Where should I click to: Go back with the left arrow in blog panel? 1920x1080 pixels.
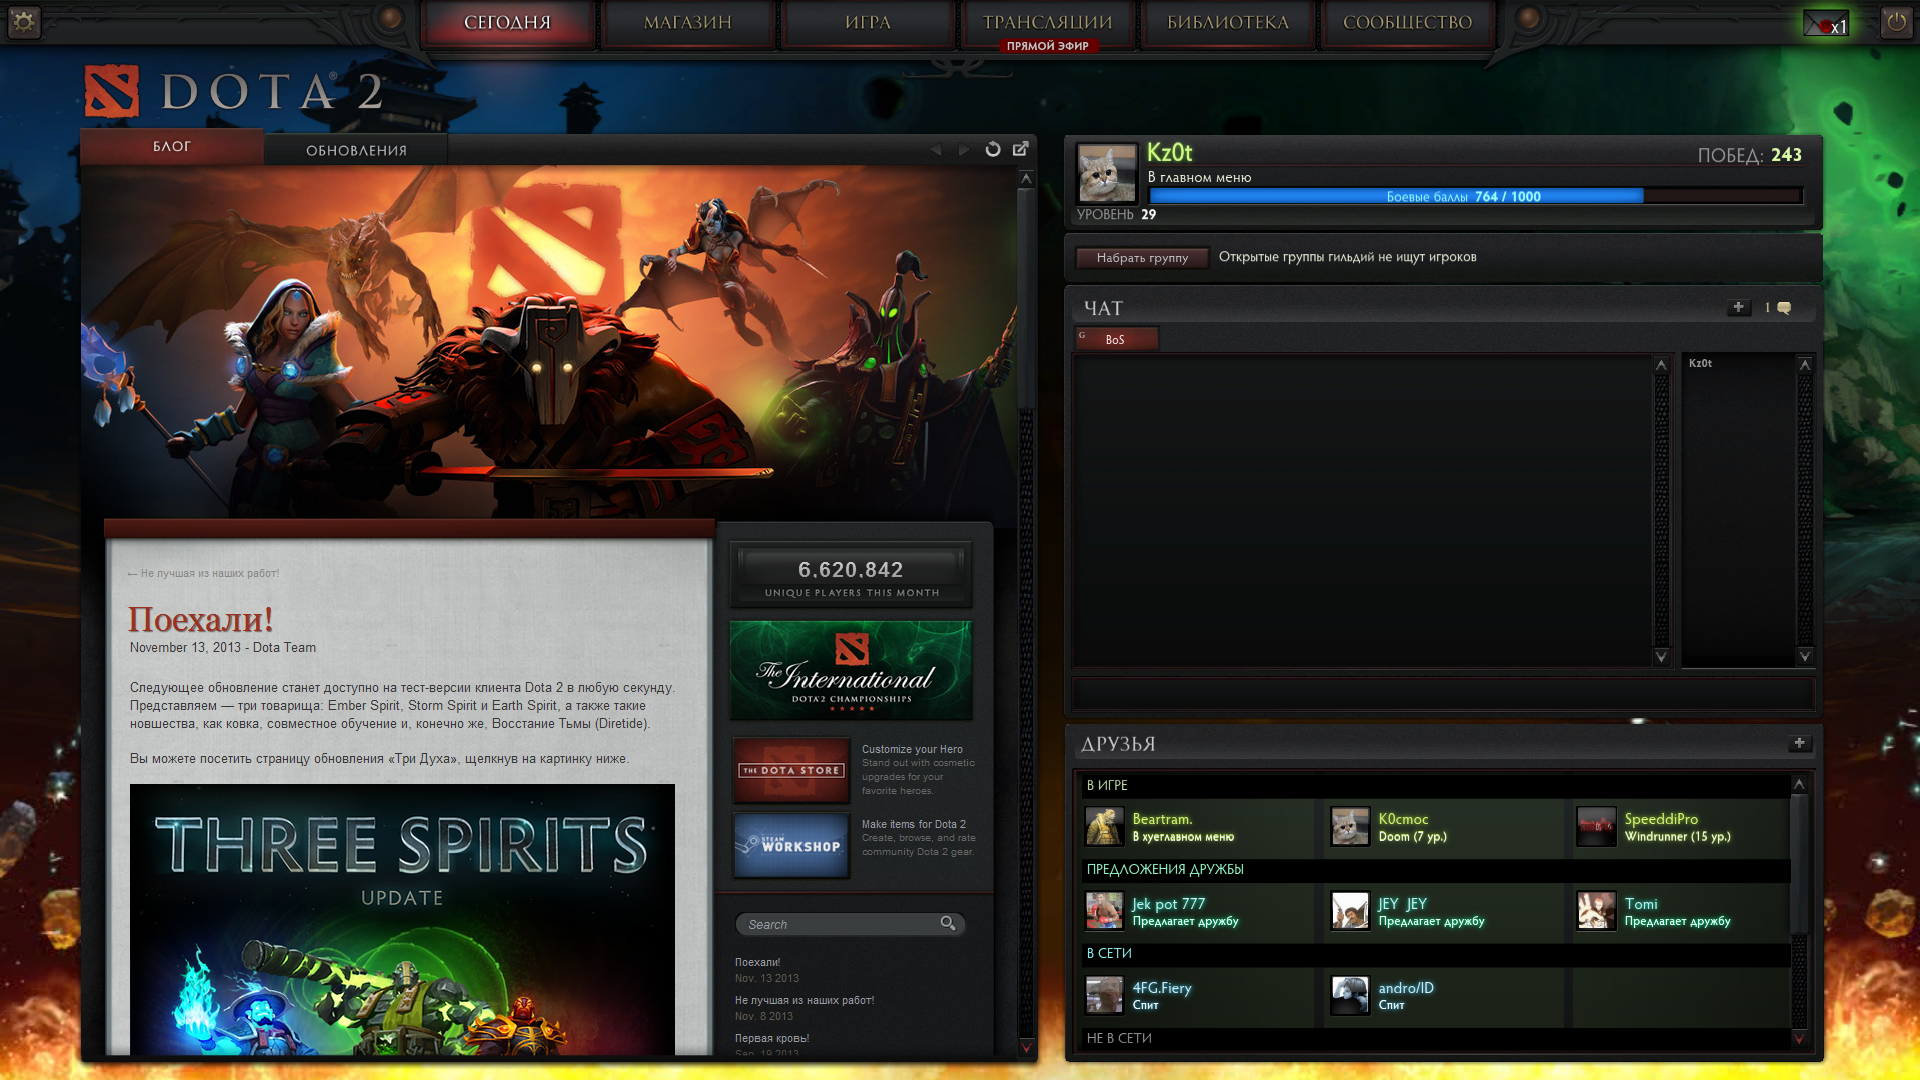coord(935,149)
